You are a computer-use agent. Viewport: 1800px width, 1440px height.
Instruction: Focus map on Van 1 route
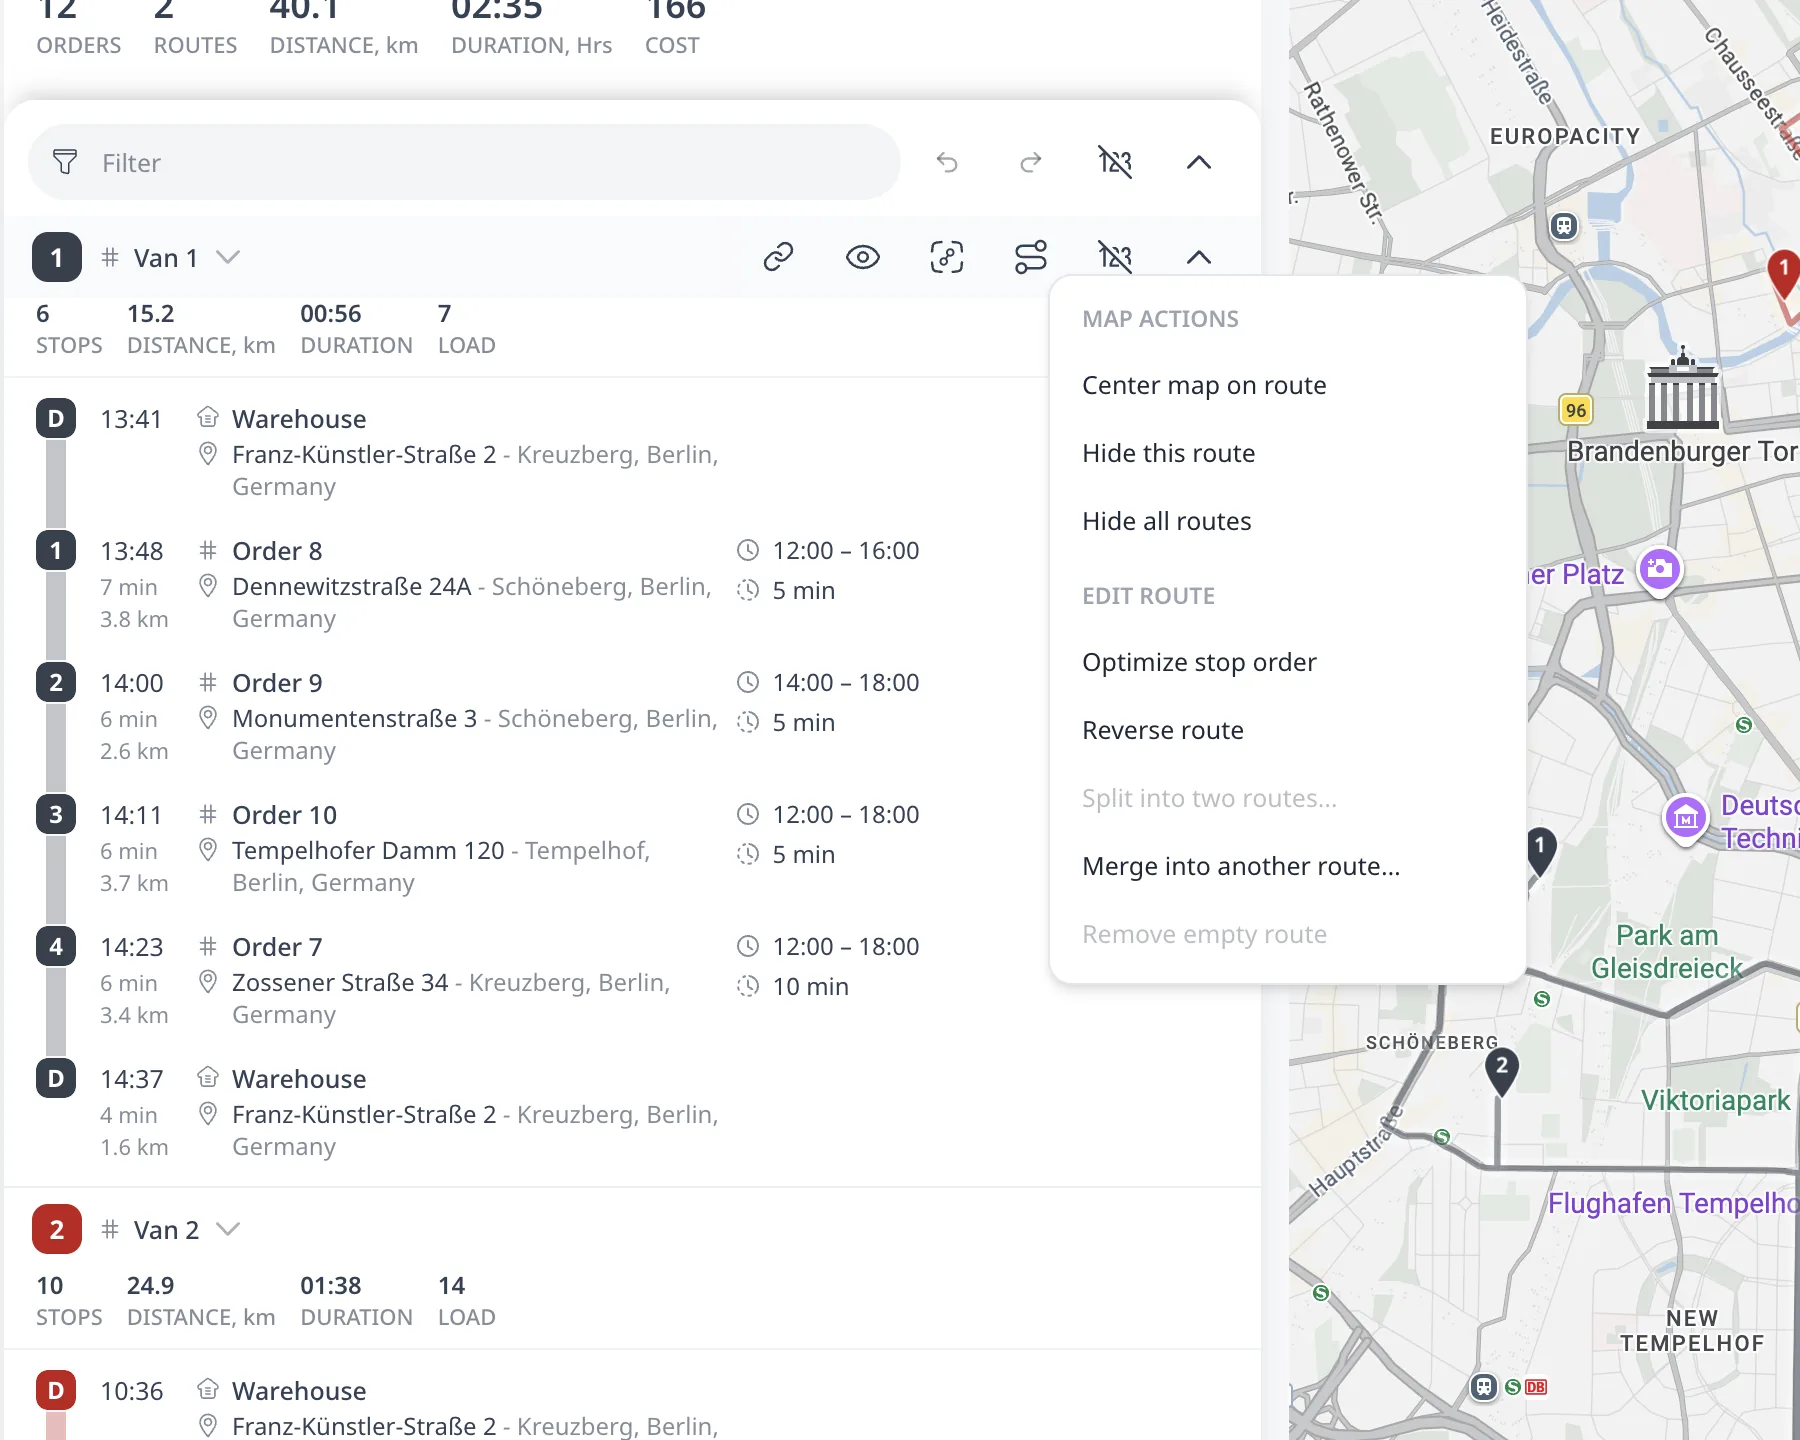click(x=947, y=257)
